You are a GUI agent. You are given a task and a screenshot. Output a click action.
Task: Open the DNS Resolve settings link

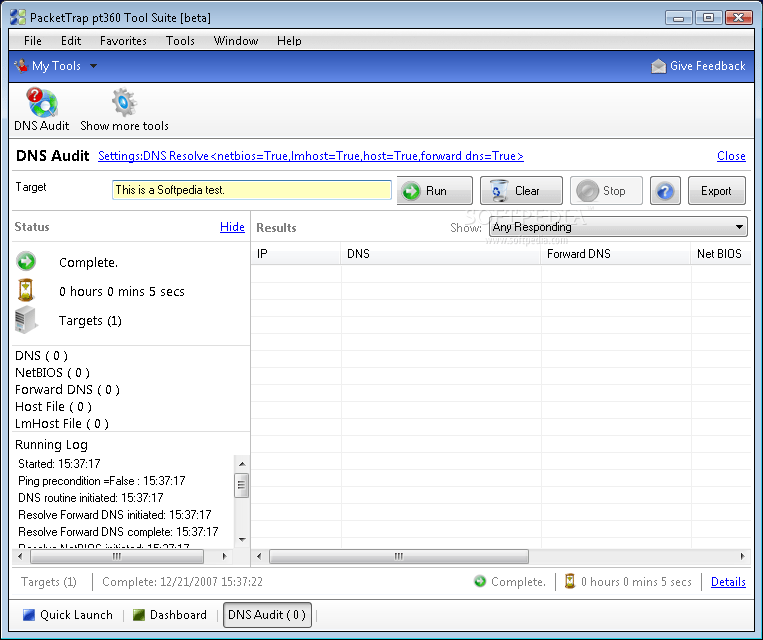point(311,156)
